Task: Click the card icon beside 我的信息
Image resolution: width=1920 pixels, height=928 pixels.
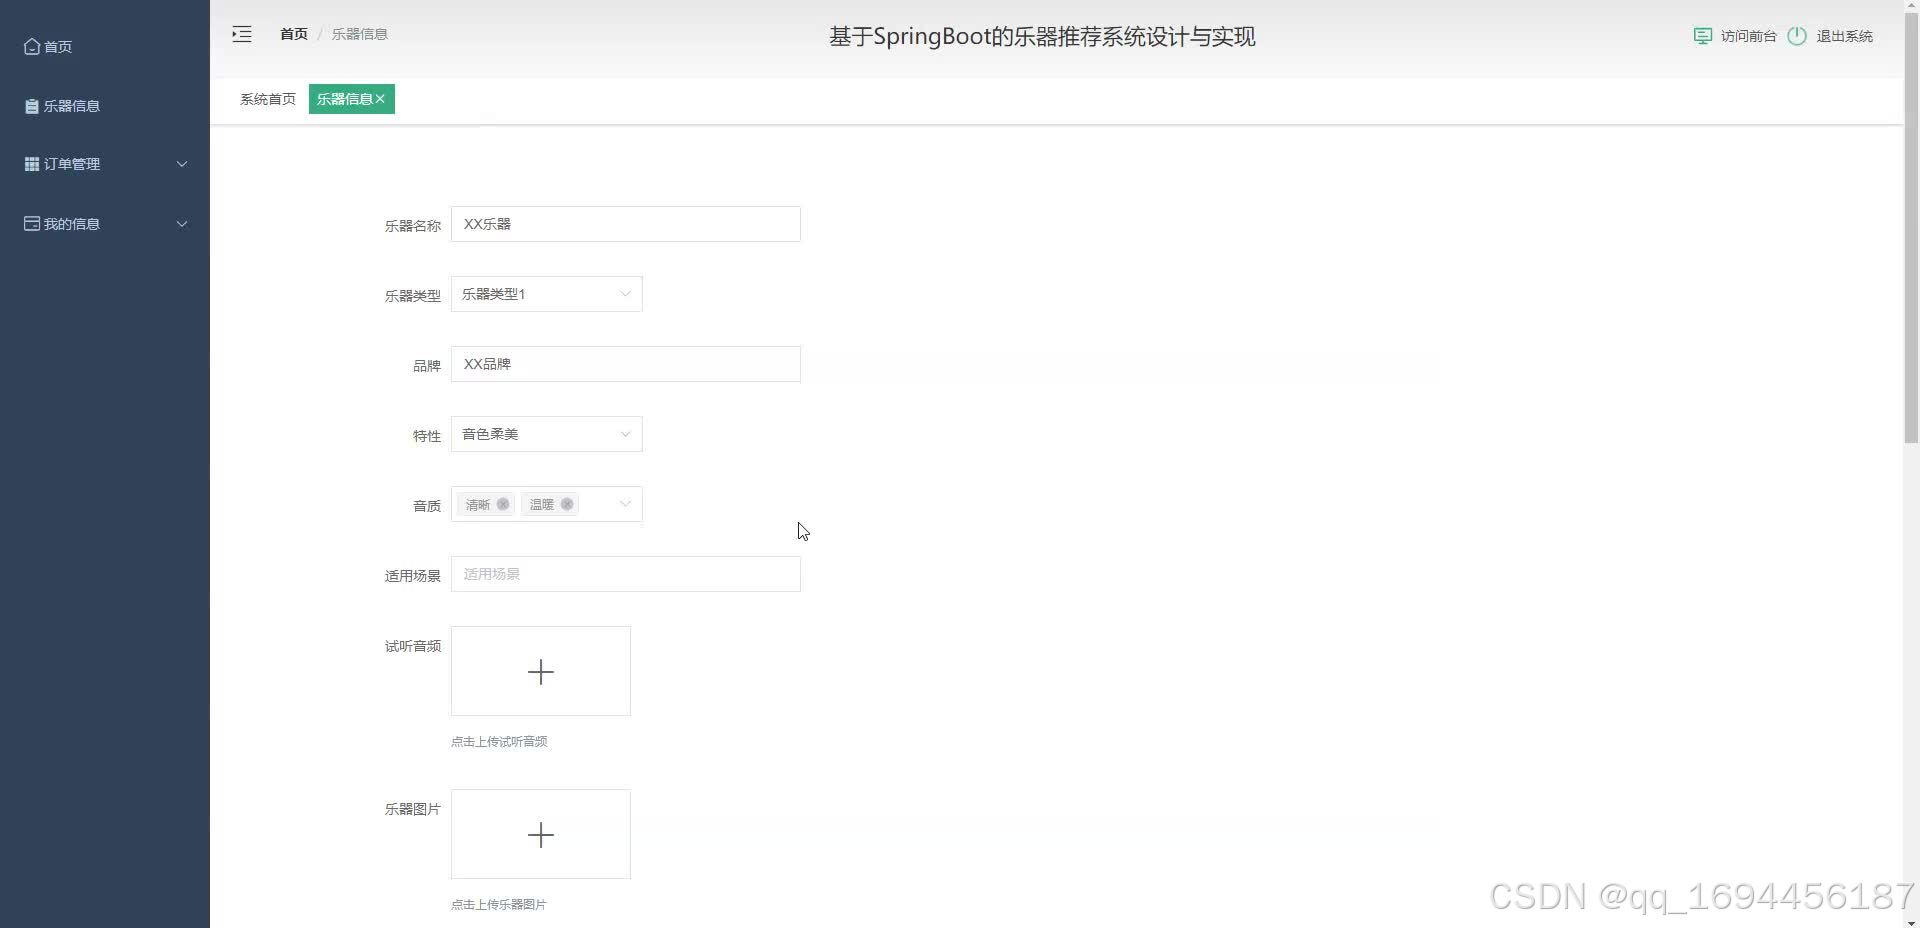Action: (32, 224)
